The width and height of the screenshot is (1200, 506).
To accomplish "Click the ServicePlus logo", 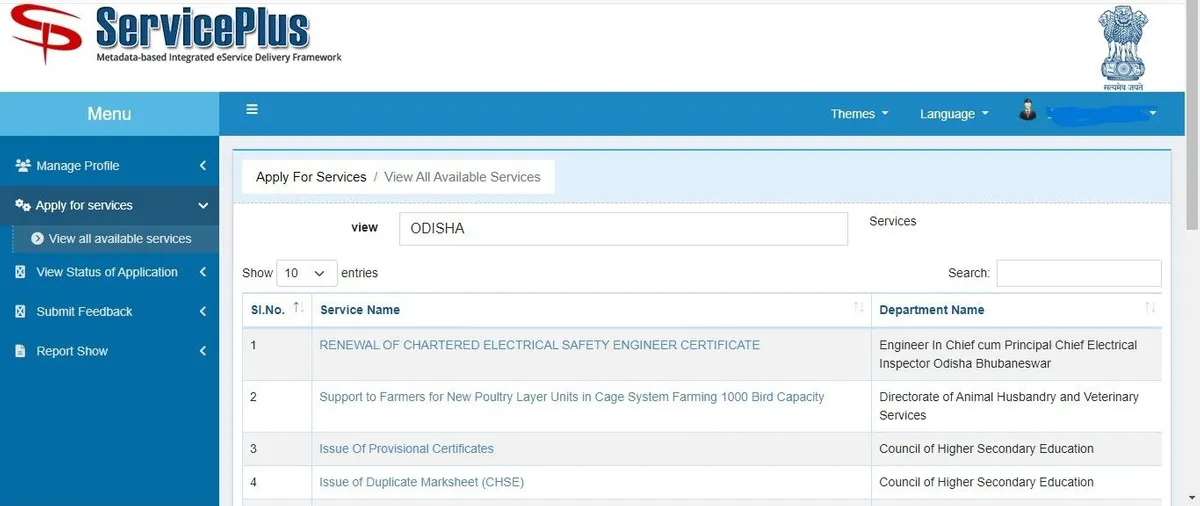I will coord(176,36).
